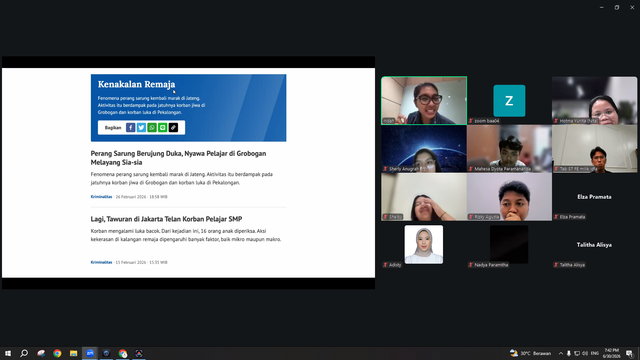
Task: Click the Kenakalan Remaja banner title
Action: (136, 84)
